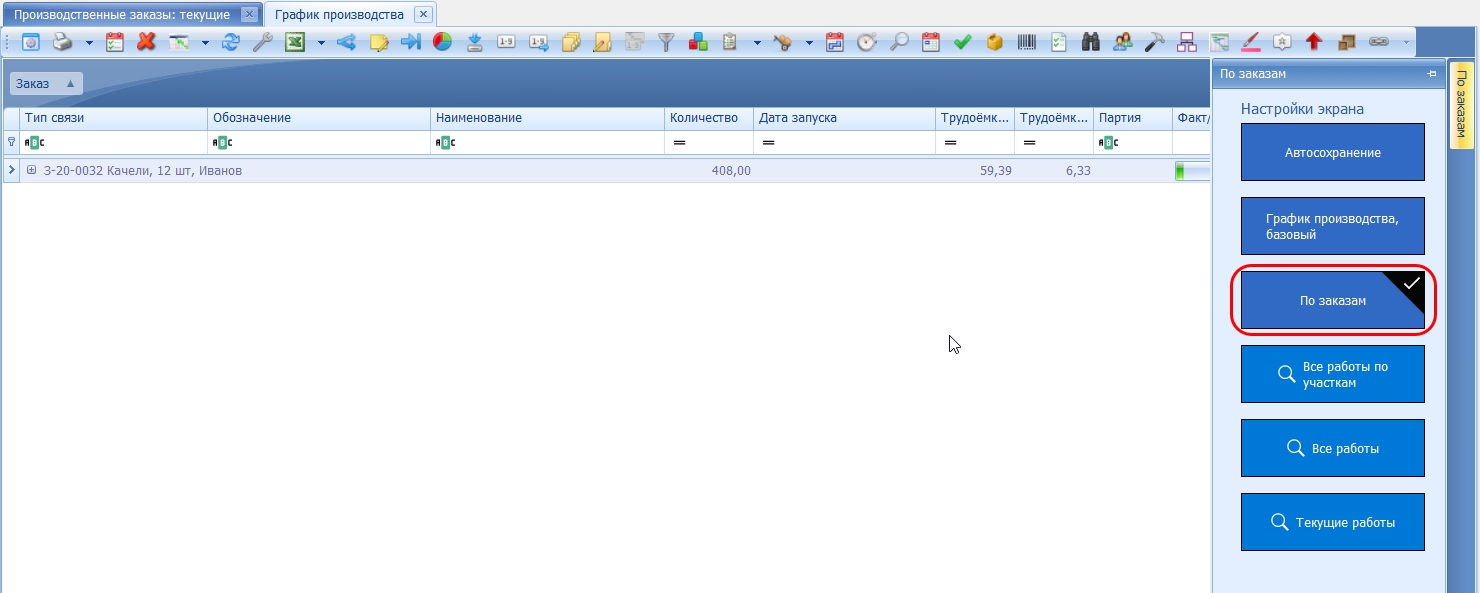Click the pie chart icon
The width and height of the screenshot is (1480, 593).
point(442,42)
